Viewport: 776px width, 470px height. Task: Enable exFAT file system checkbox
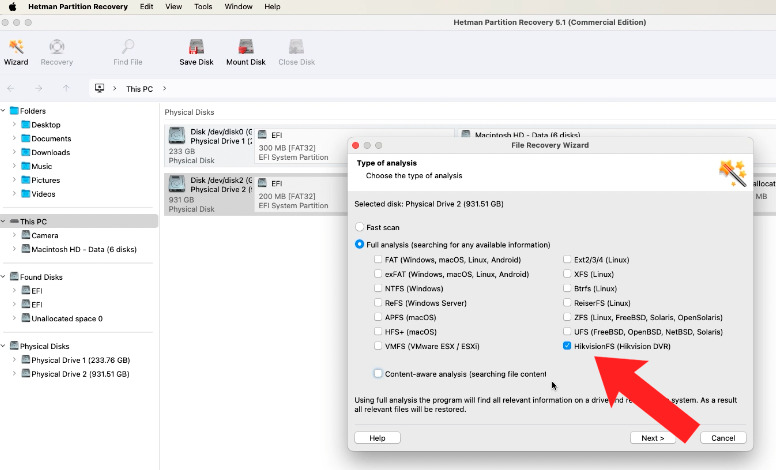click(378, 274)
